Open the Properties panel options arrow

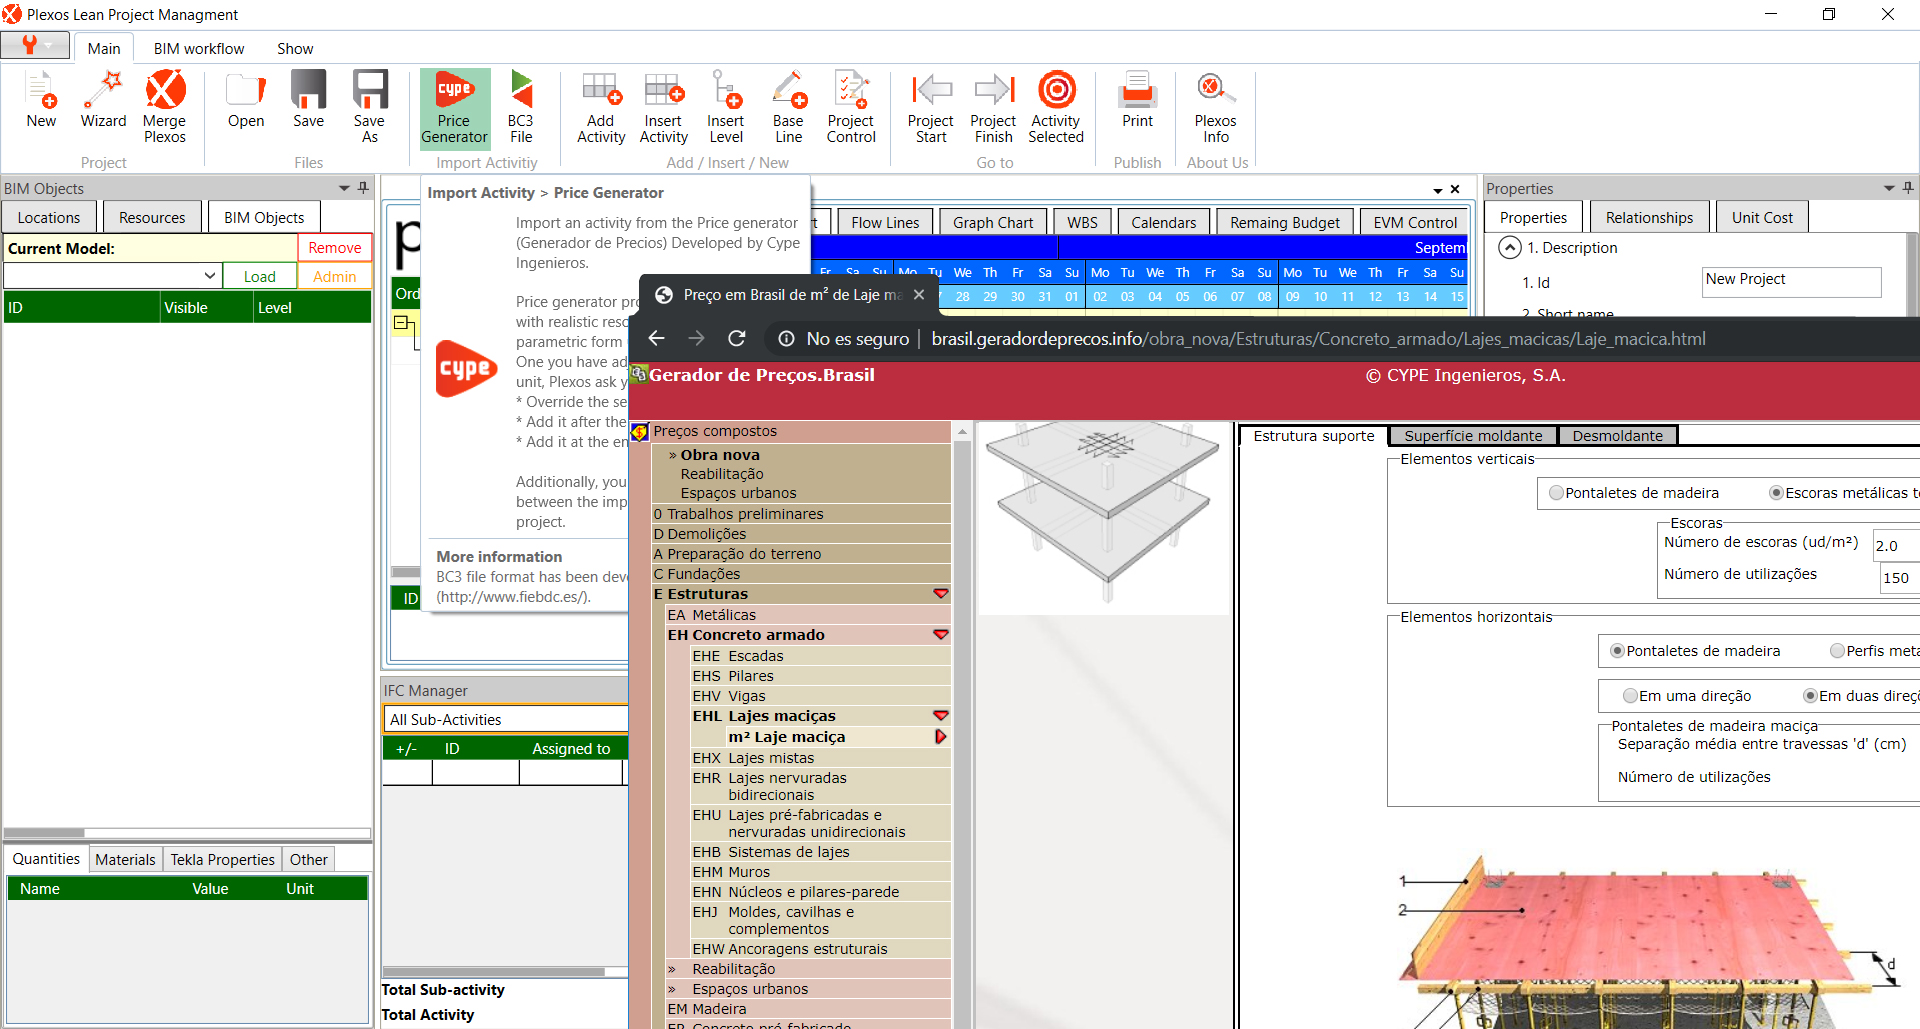(x=1889, y=188)
